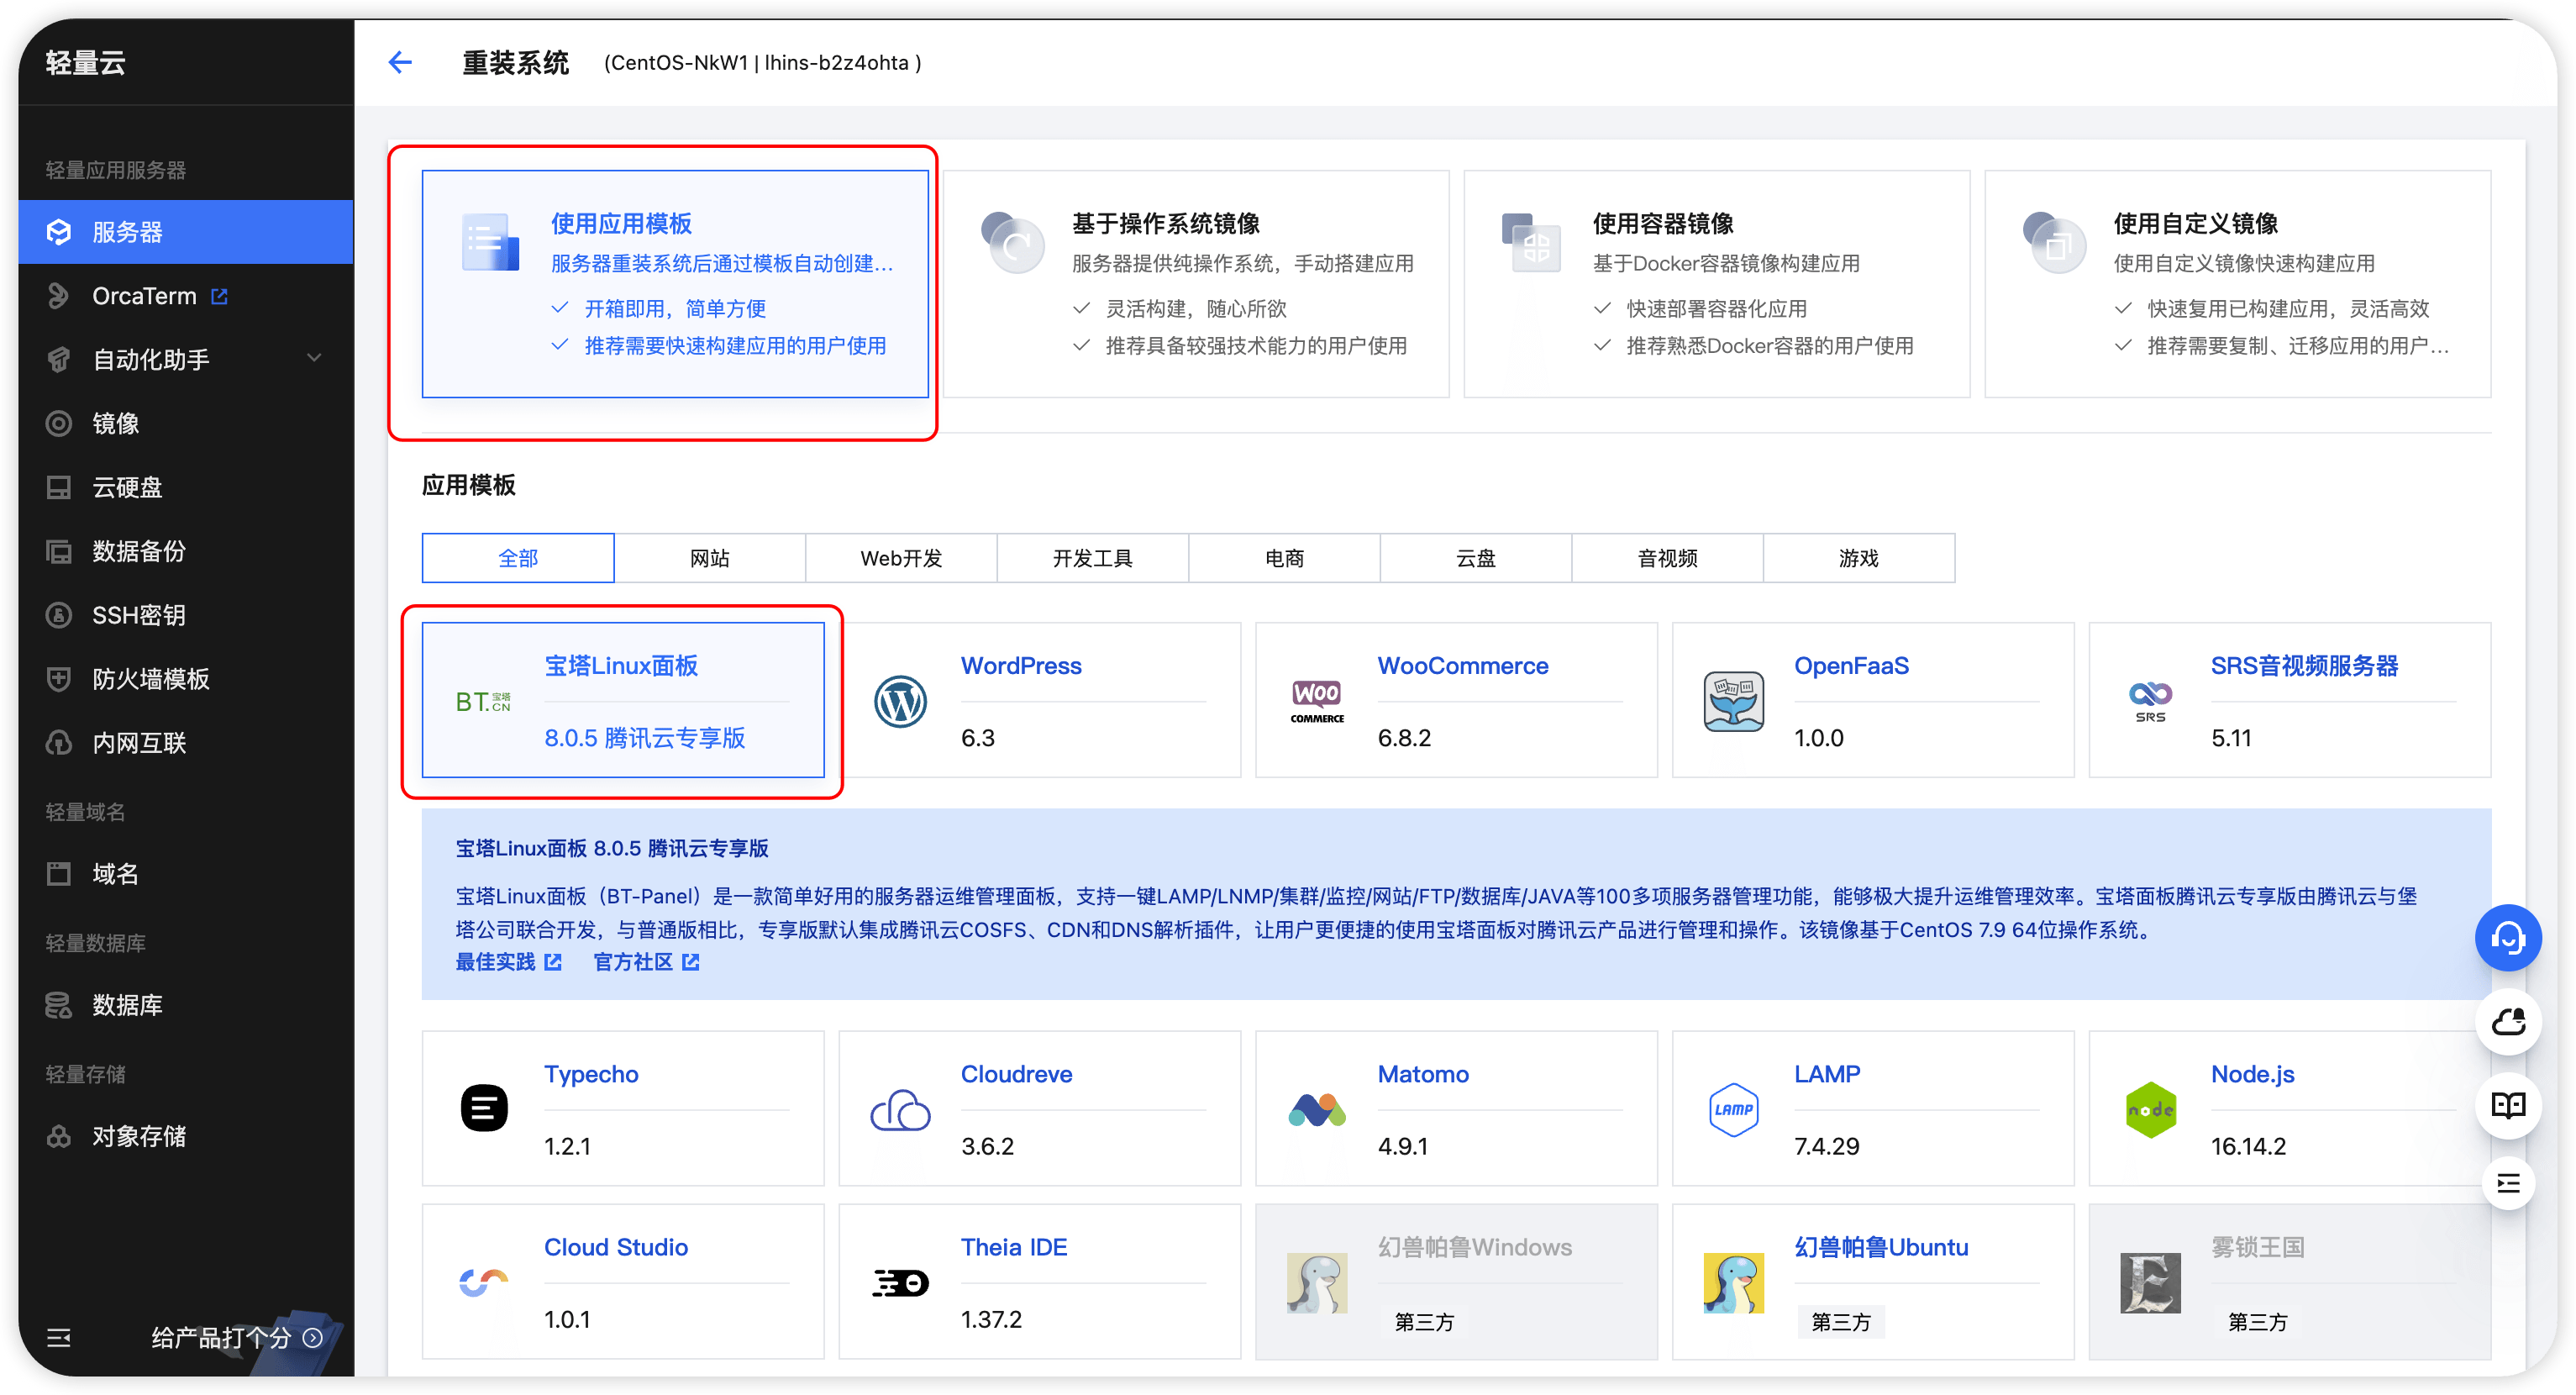The width and height of the screenshot is (2576, 1395).
Task: Open OrcaTerm from the sidebar
Action: (145, 296)
